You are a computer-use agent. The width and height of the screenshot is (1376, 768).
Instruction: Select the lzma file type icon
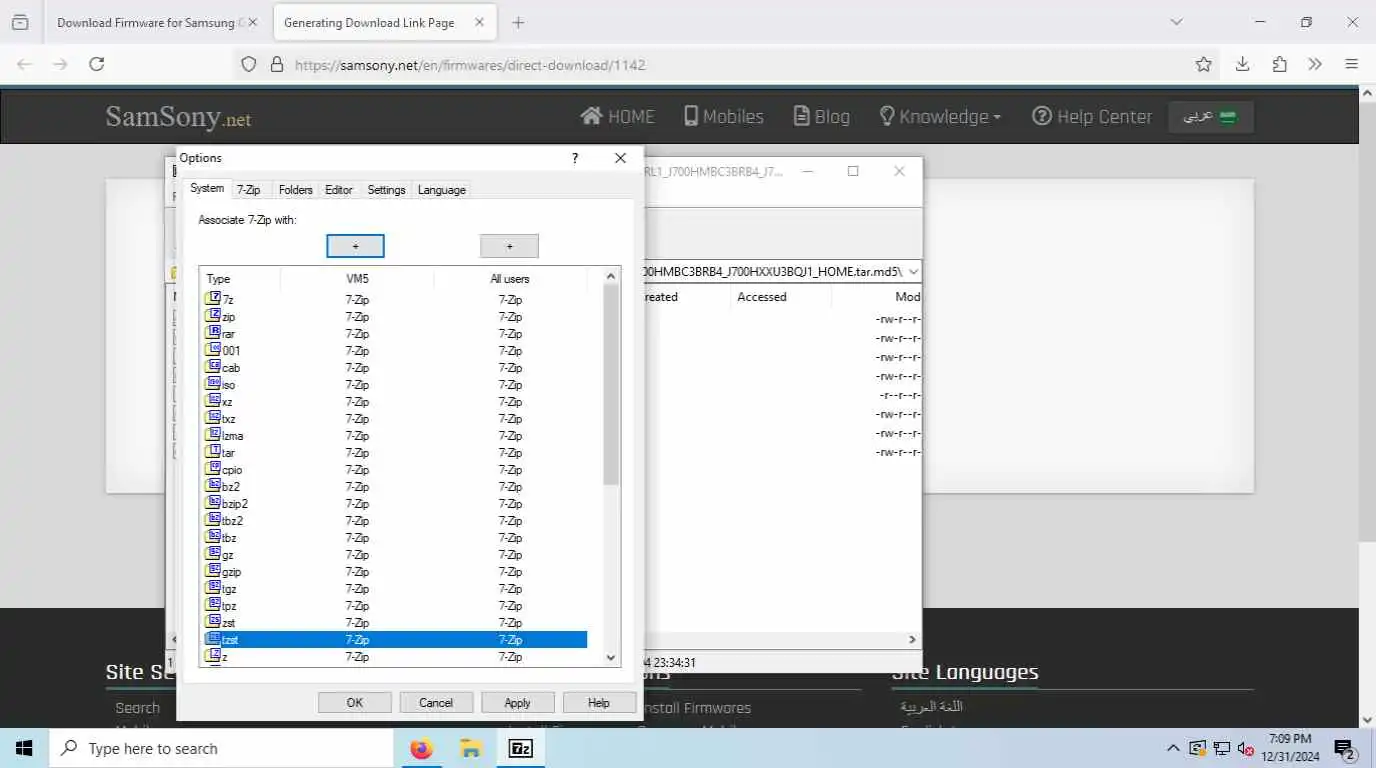coord(212,435)
